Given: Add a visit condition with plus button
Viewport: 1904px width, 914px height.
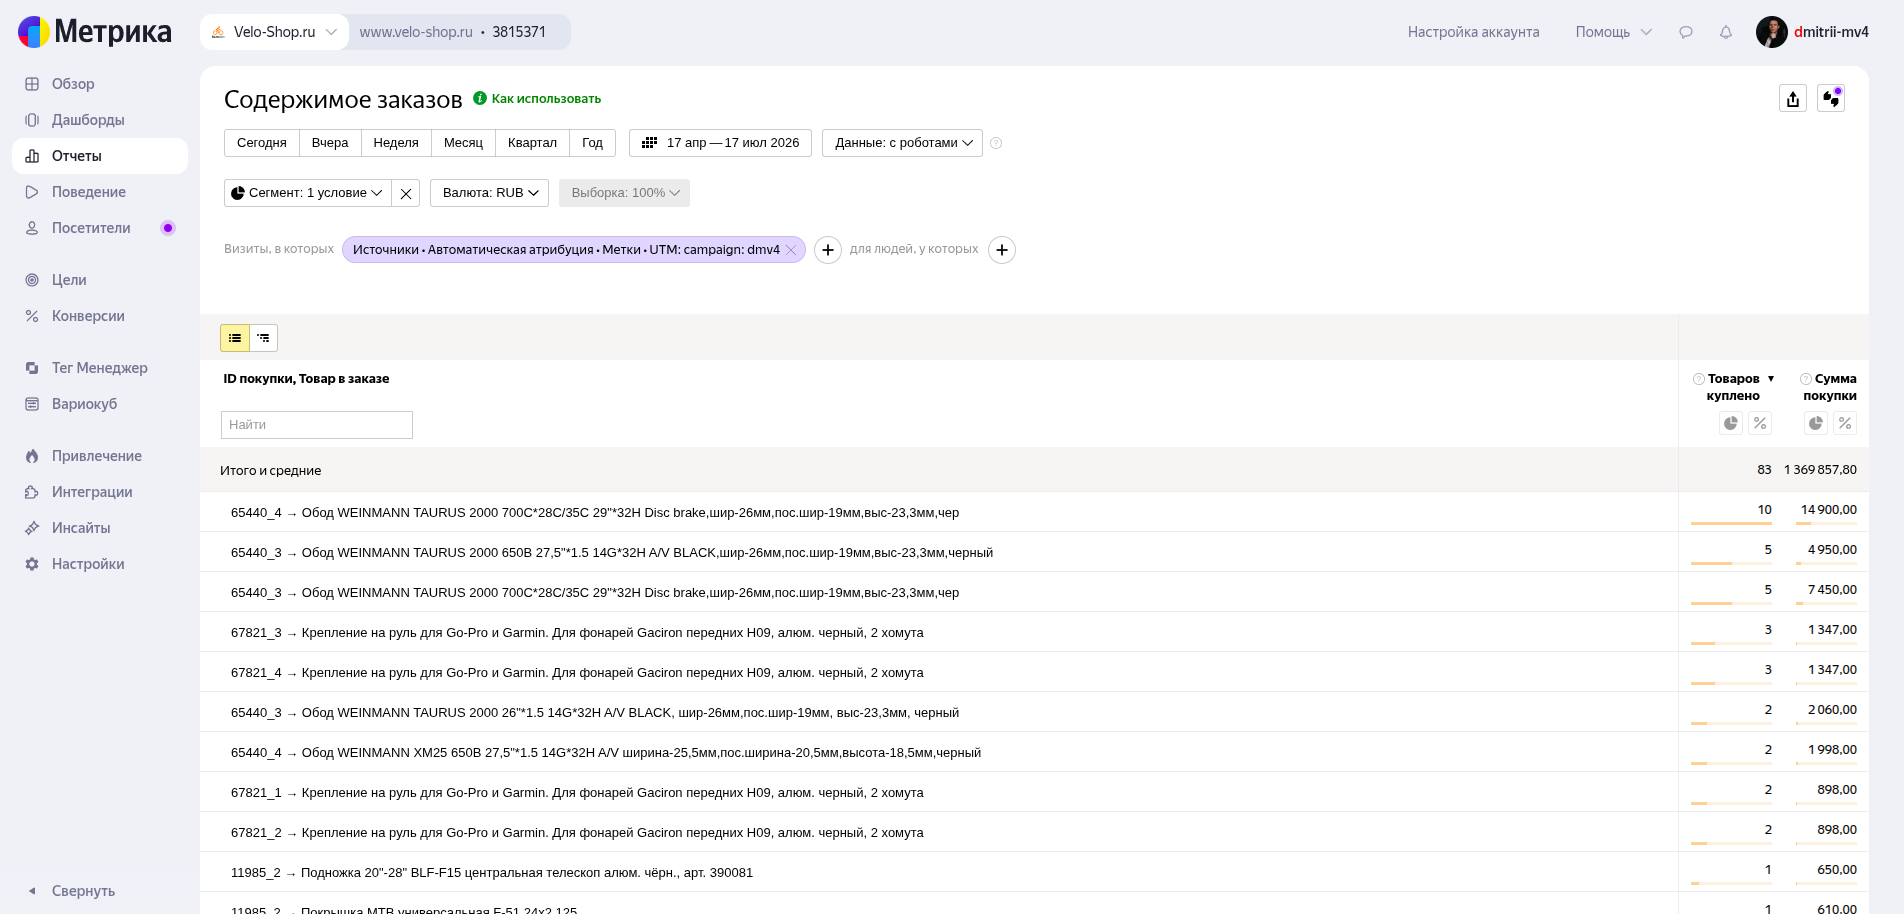Looking at the screenshot, I should coord(828,250).
